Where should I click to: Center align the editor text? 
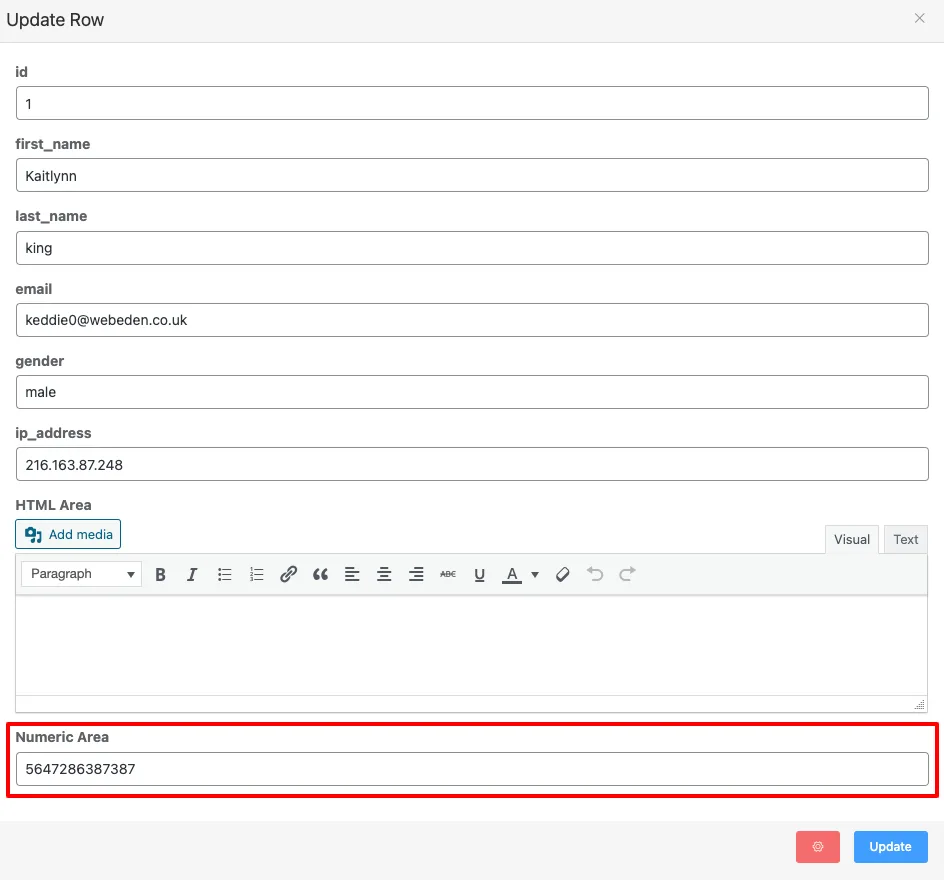pos(384,574)
